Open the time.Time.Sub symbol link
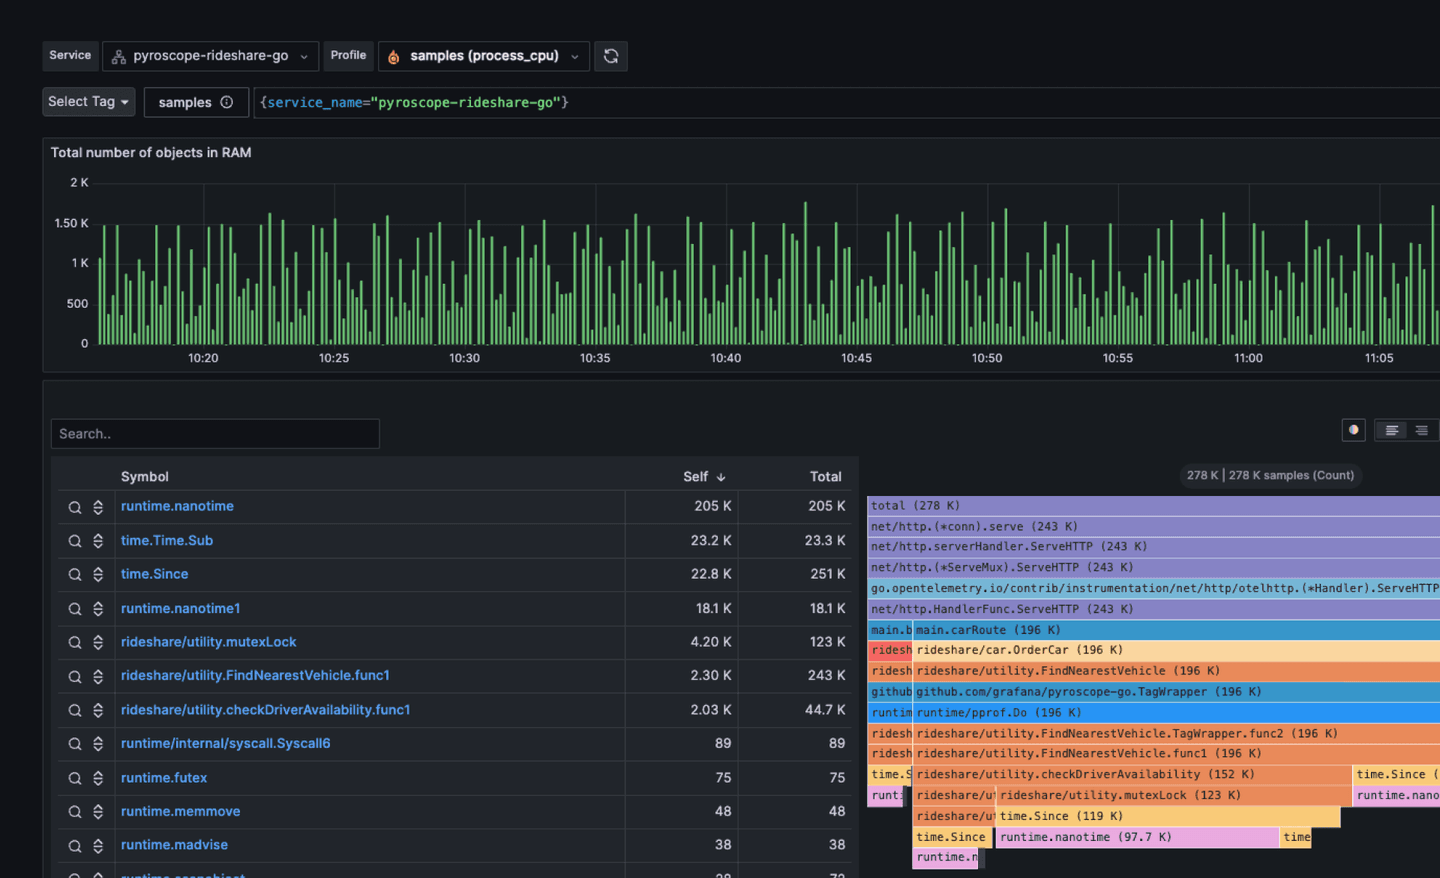 pos(167,540)
